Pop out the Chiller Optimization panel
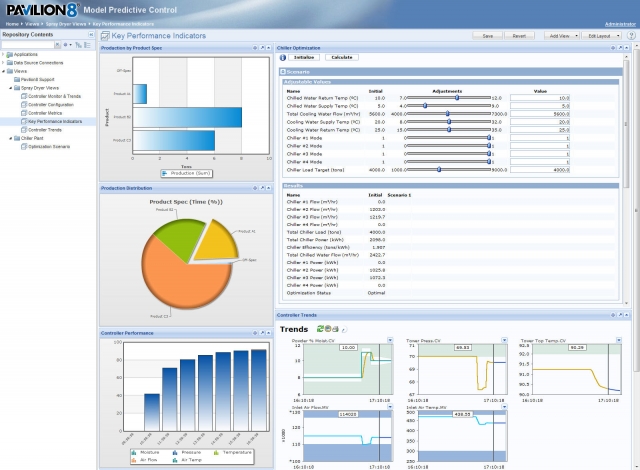The width and height of the screenshot is (640, 470). tap(620, 48)
